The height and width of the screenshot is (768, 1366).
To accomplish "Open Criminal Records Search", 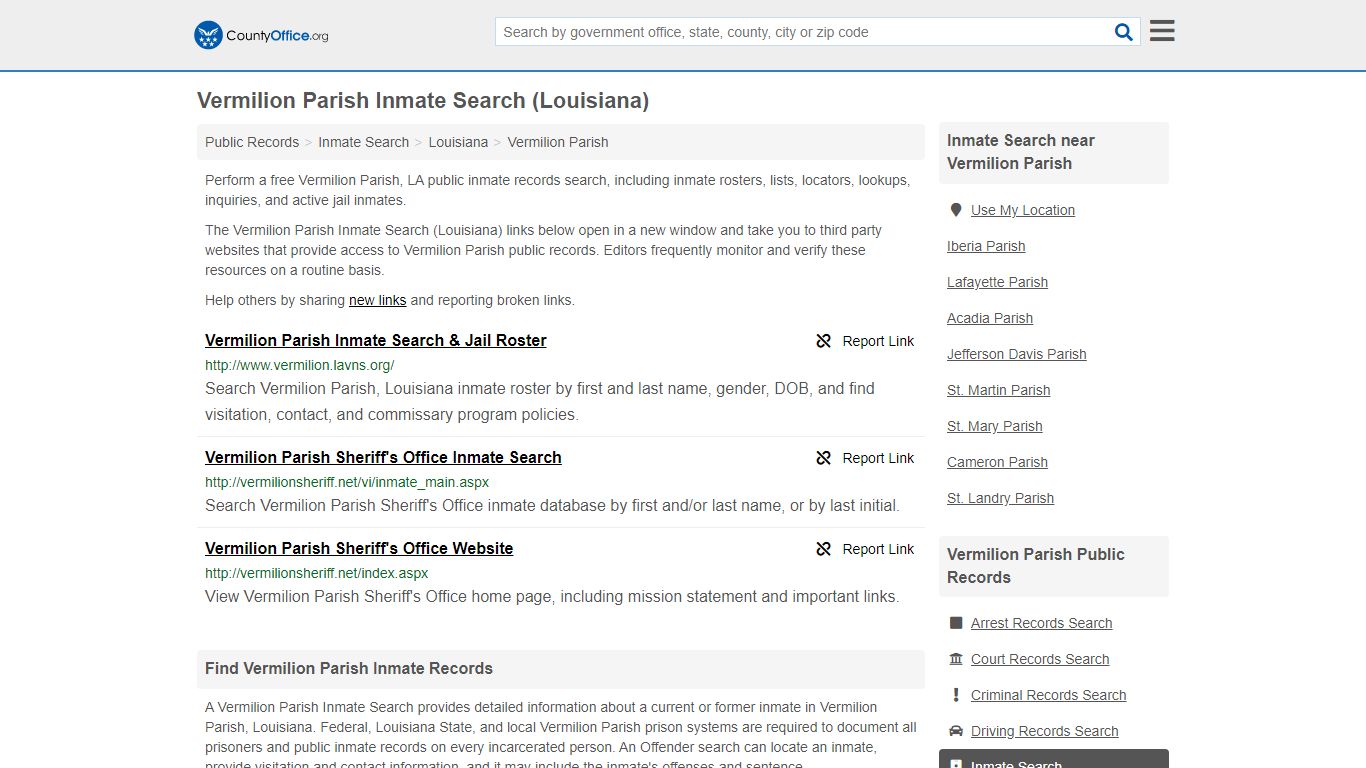I will coord(1049,695).
